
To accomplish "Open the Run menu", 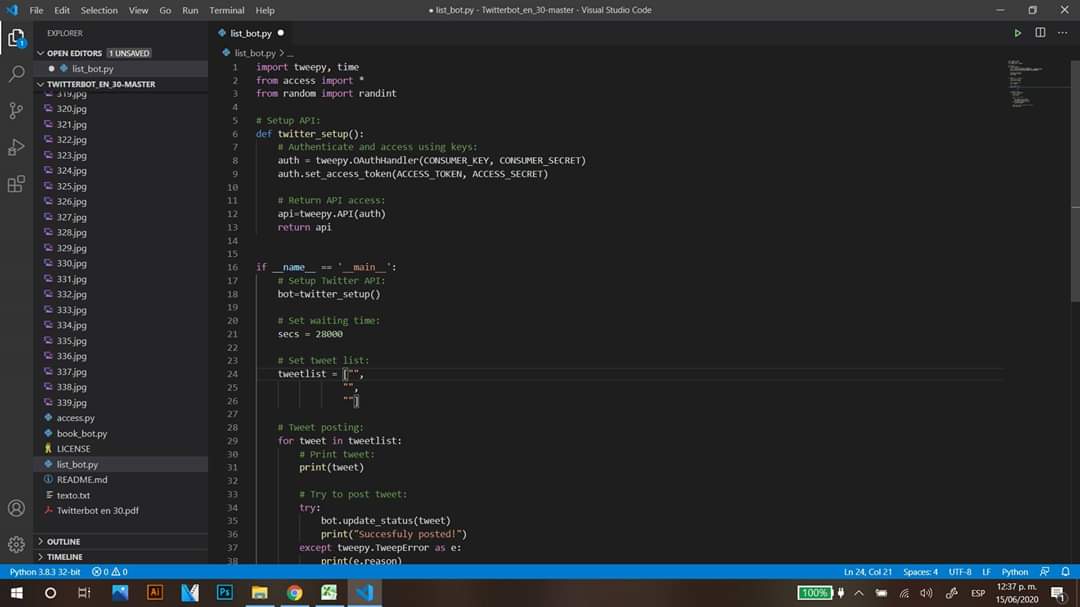I will (190, 10).
